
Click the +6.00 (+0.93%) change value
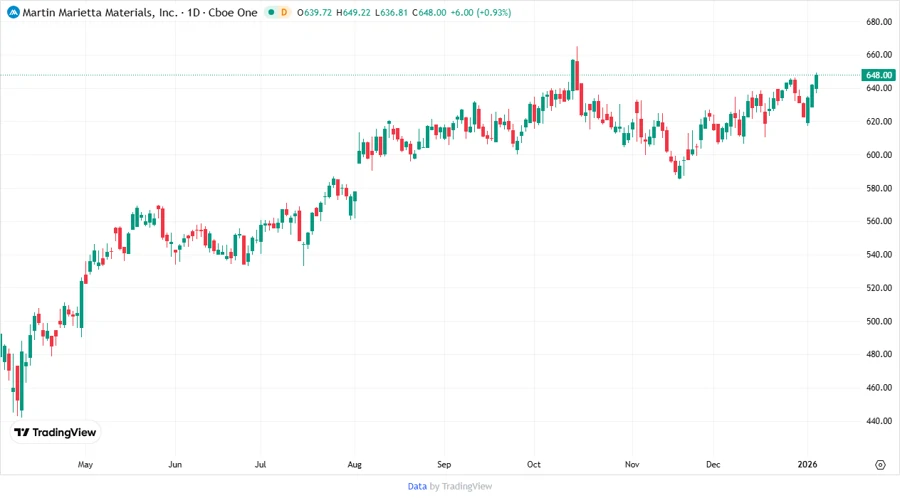(x=480, y=12)
